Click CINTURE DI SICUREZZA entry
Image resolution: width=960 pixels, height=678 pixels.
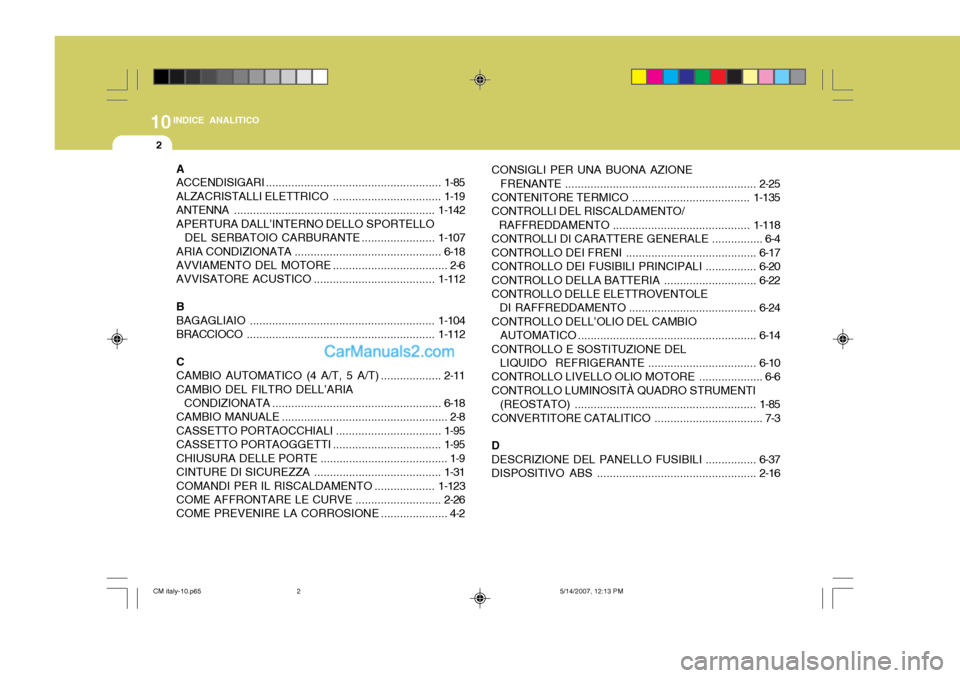point(320,472)
